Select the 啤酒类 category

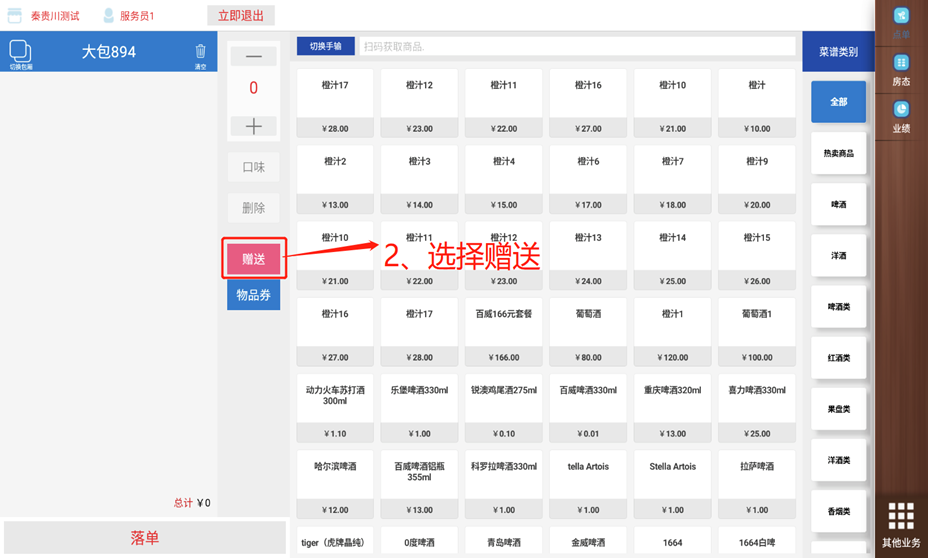click(838, 307)
